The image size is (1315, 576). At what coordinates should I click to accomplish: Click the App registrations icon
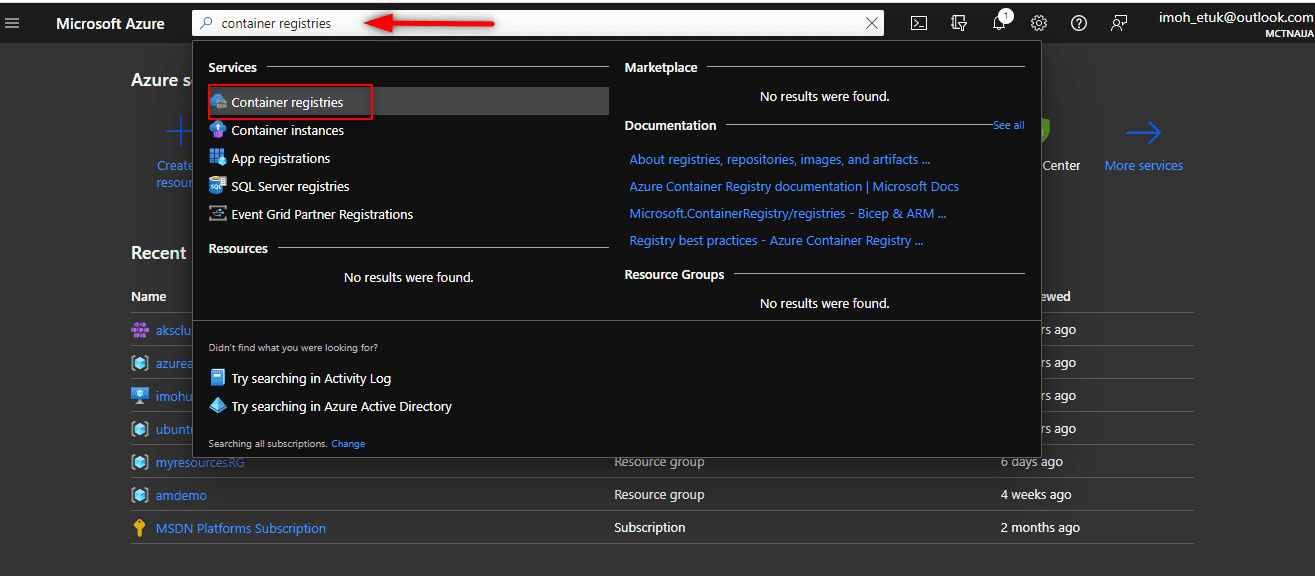click(217, 157)
